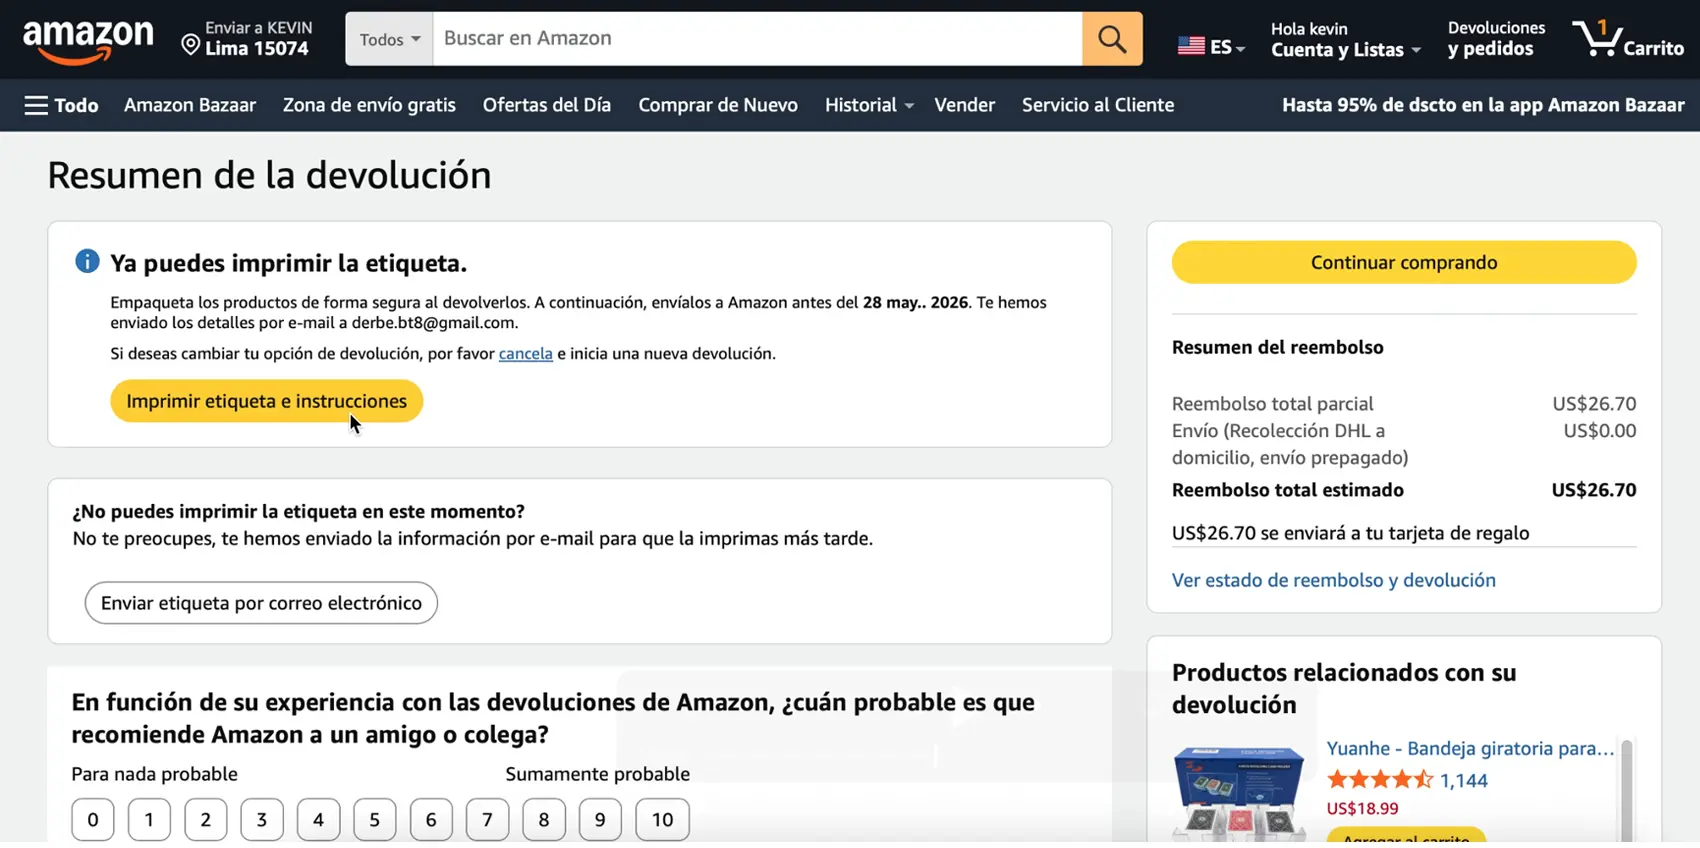1700x848 pixels.
Task: Click Imprimir etiqueta e instrucciones button
Action: click(266, 401)
